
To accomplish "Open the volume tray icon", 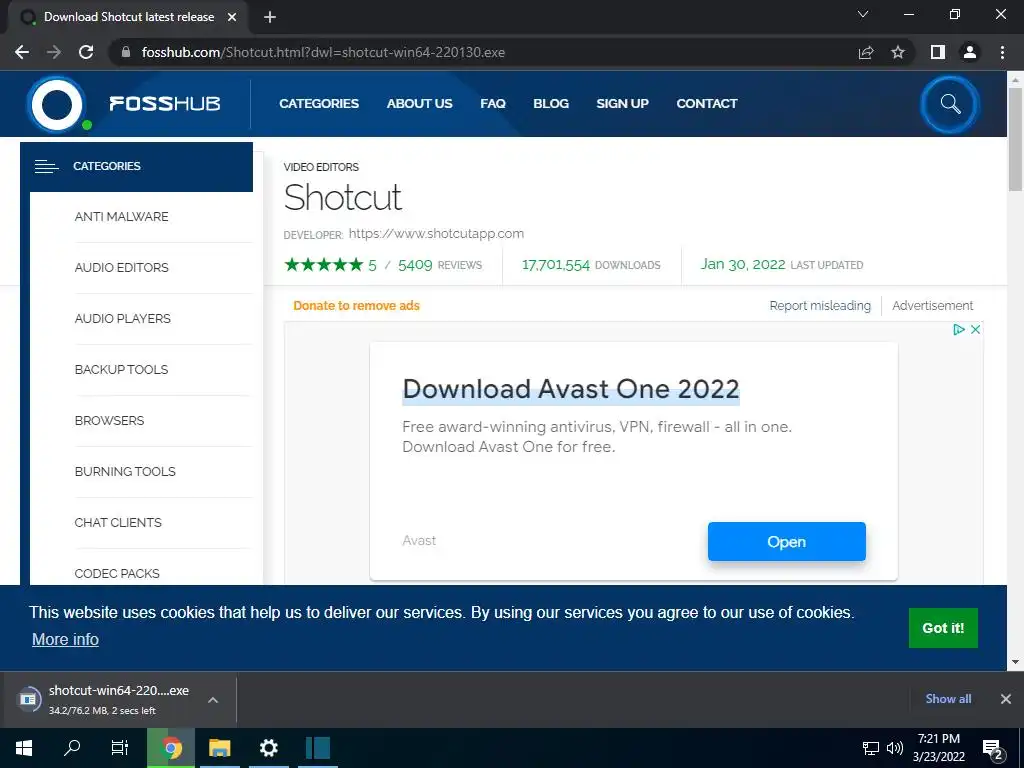I will tap(895, 748).
